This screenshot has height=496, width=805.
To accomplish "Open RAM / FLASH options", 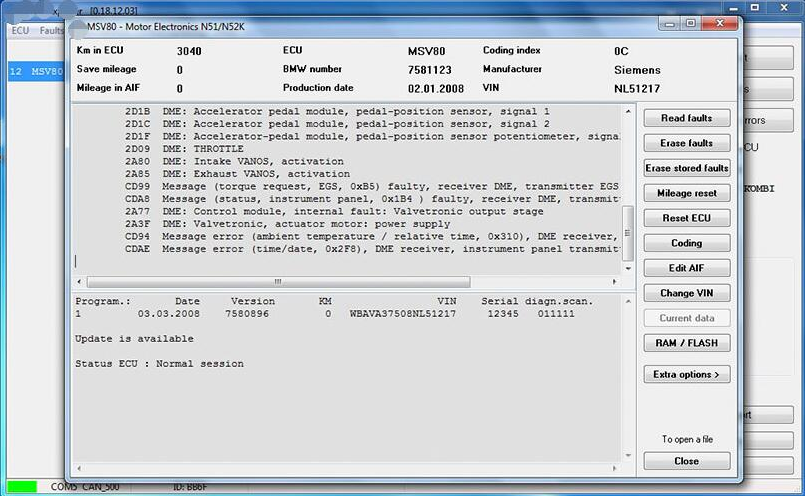I will pyautogui.click(x=686, y=343).
